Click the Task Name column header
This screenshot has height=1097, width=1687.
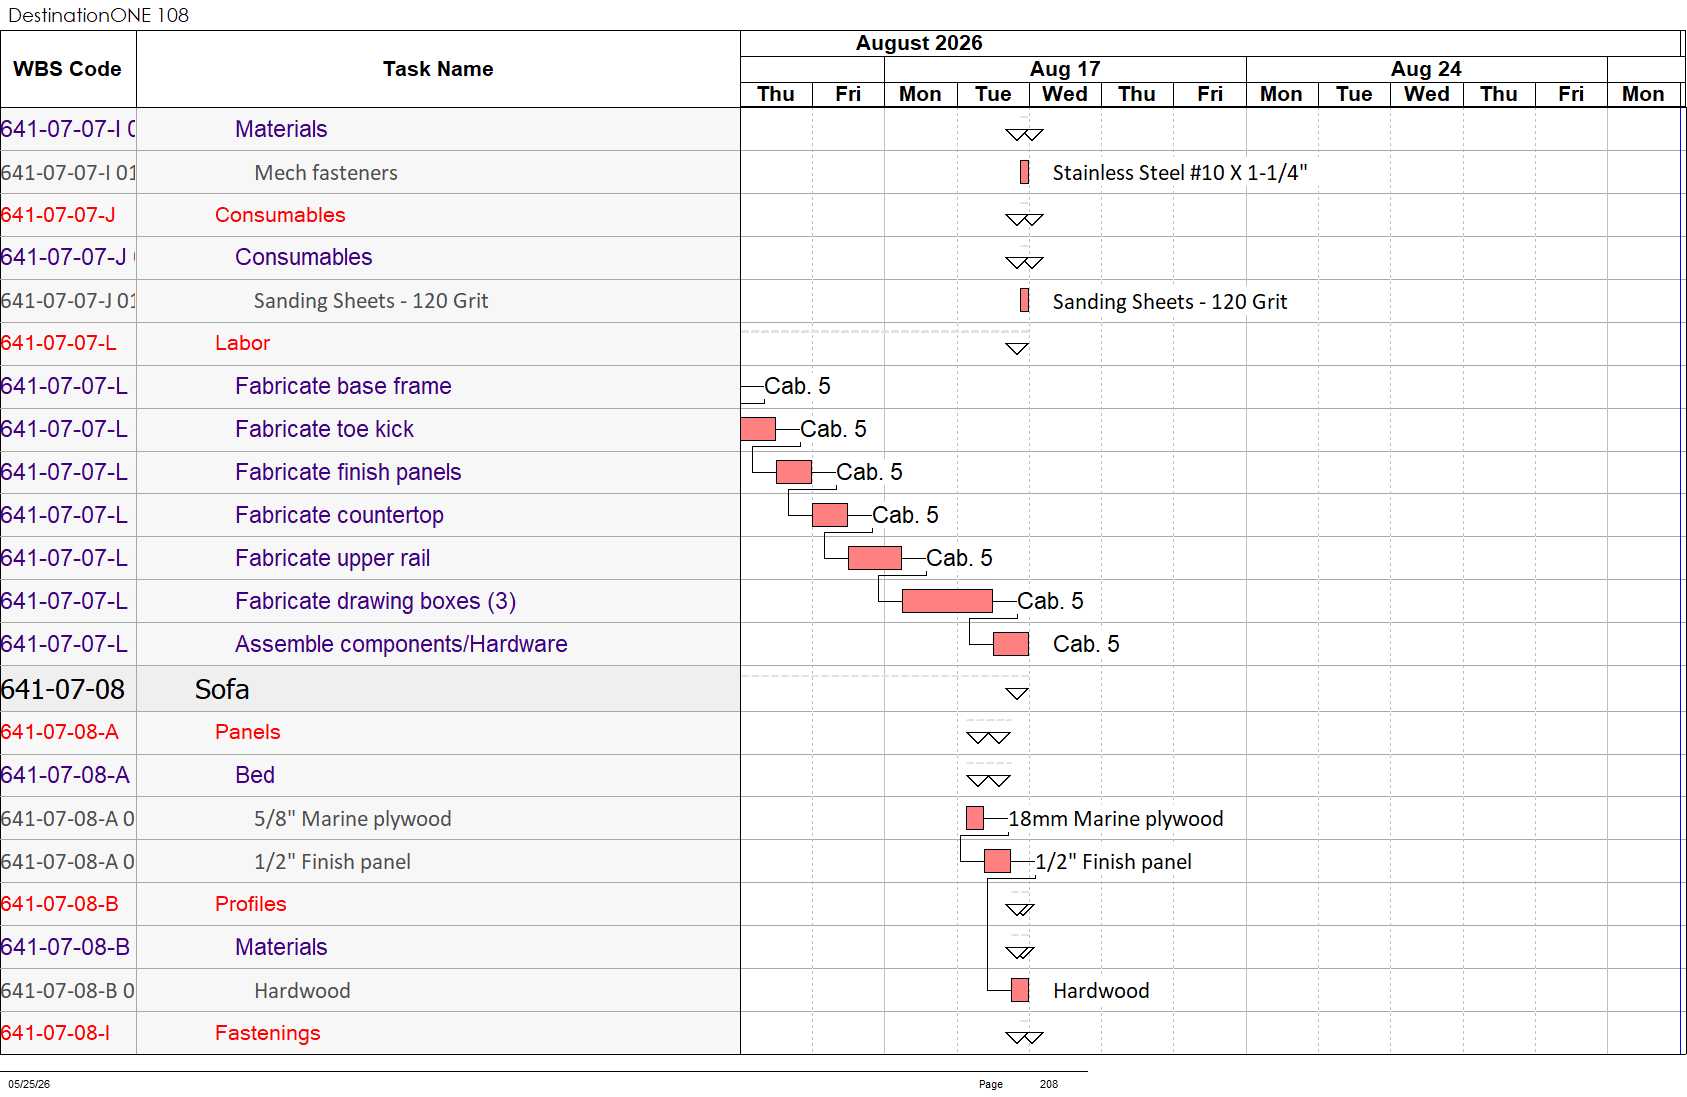click(x=438, y=69)
